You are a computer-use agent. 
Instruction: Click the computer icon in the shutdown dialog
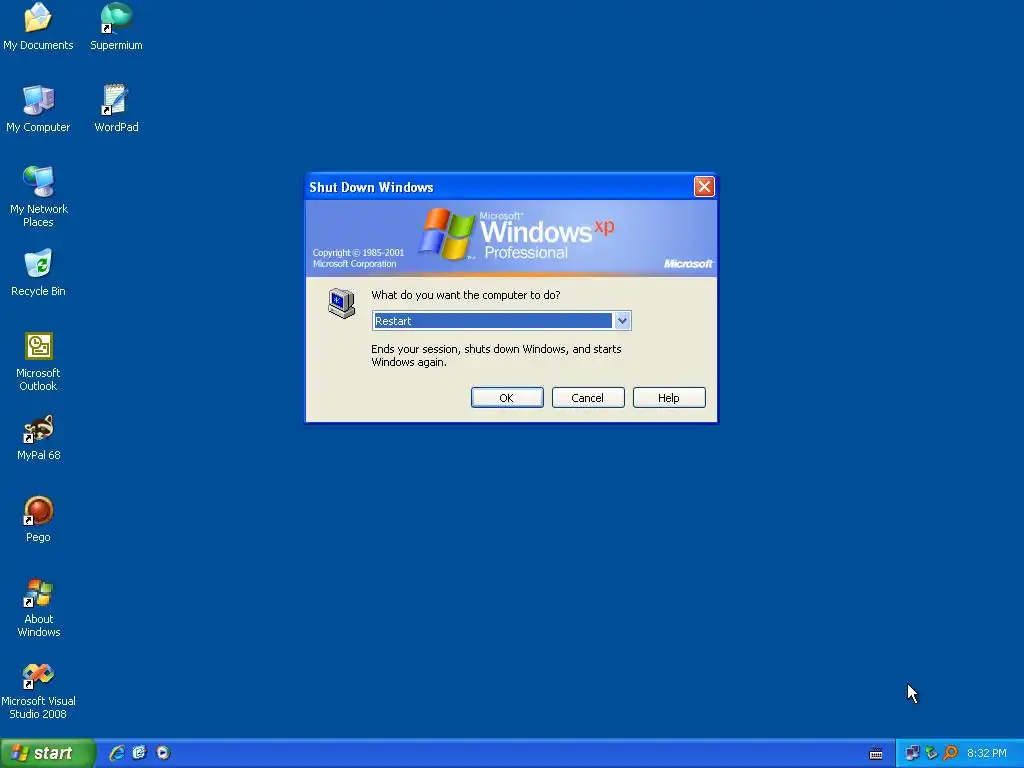click(x=342, y=303)
